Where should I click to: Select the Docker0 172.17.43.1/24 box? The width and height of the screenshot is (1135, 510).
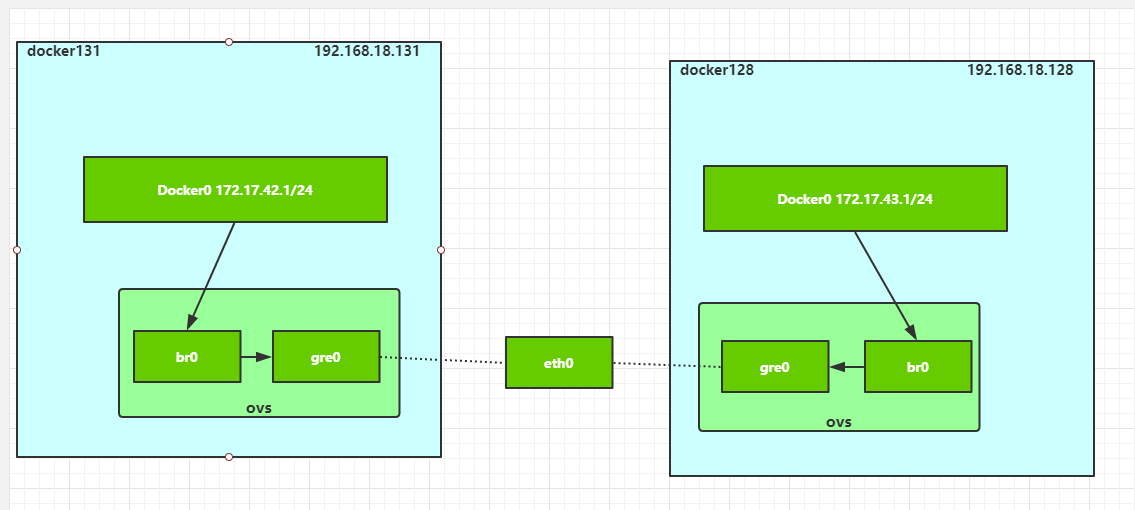pyautogui.click(x=855, y=199)
